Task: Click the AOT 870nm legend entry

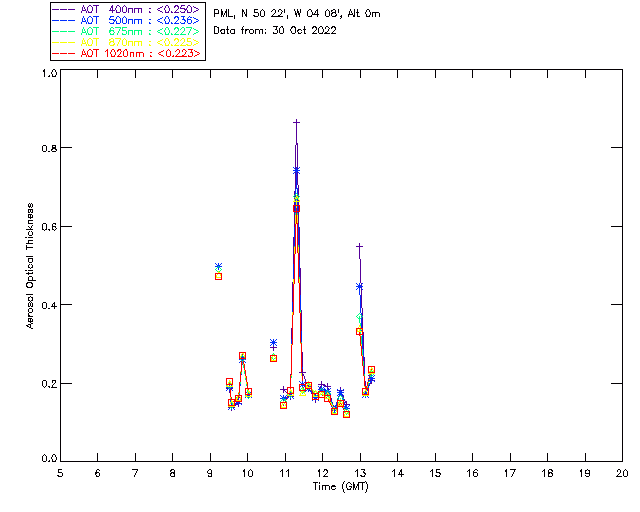Action: (127, 42)
